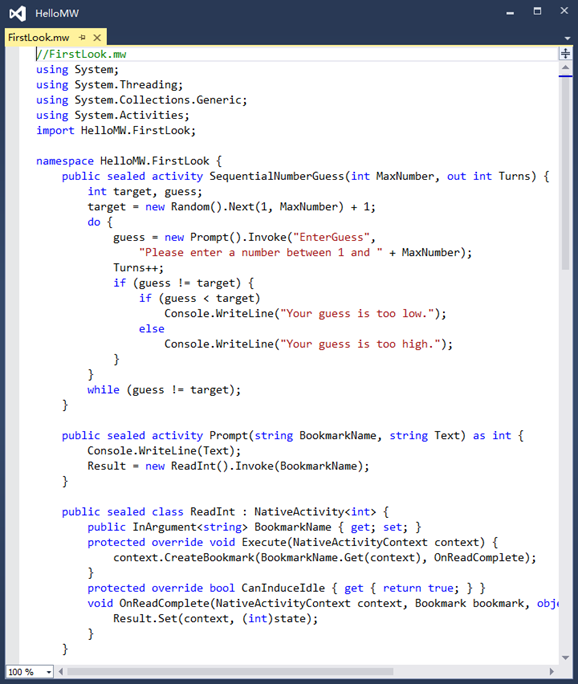Click the editor split window handle
The image size is (578, 684).
tap(565, 54)
